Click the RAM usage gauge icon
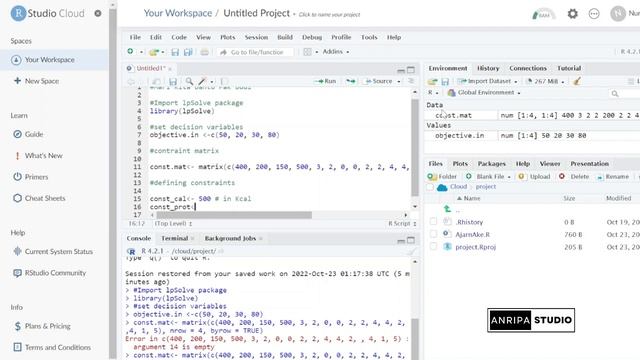Screen dimensions: 640x360 544,14
